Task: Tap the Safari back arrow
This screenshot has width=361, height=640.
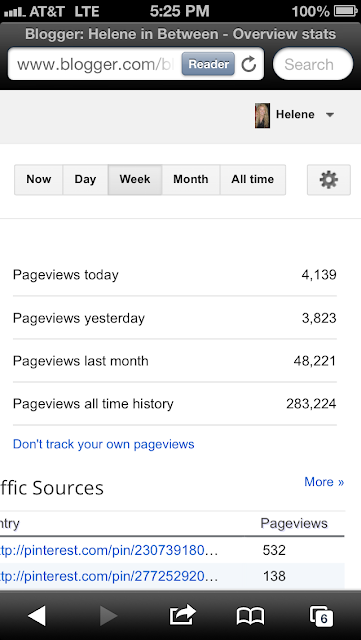Action: pos(37,616)
